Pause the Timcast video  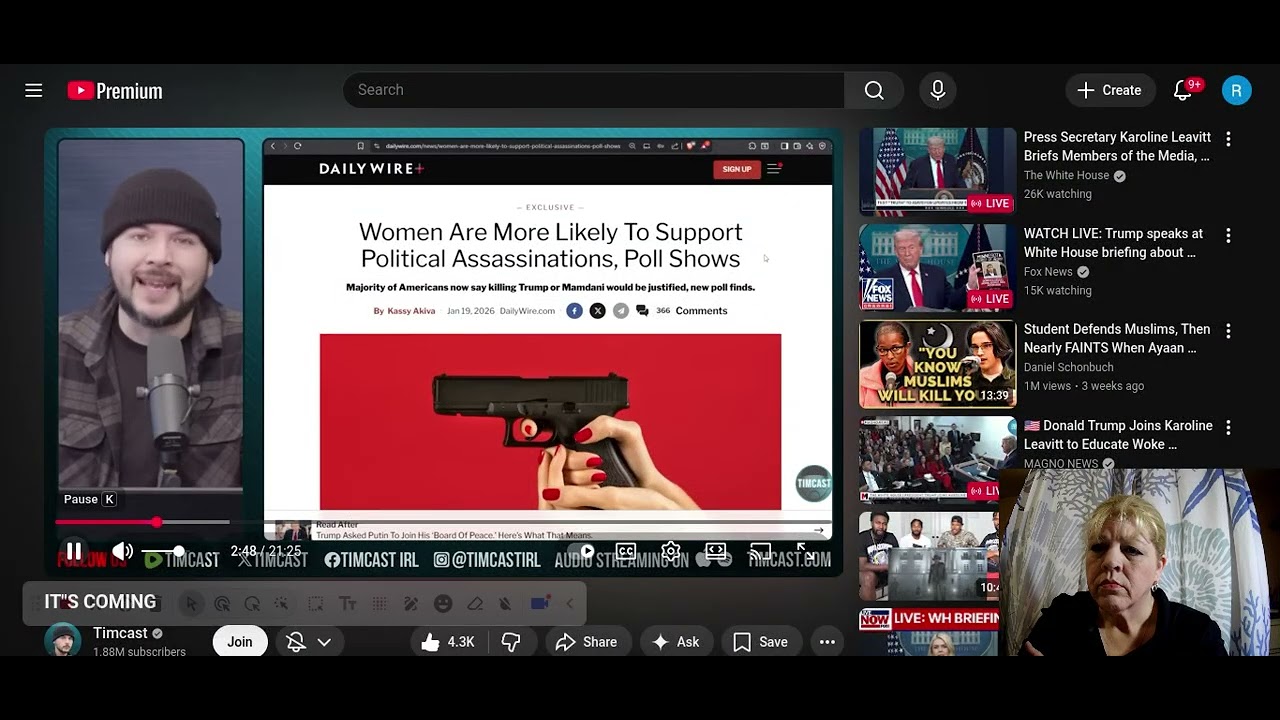coord(74,551)
